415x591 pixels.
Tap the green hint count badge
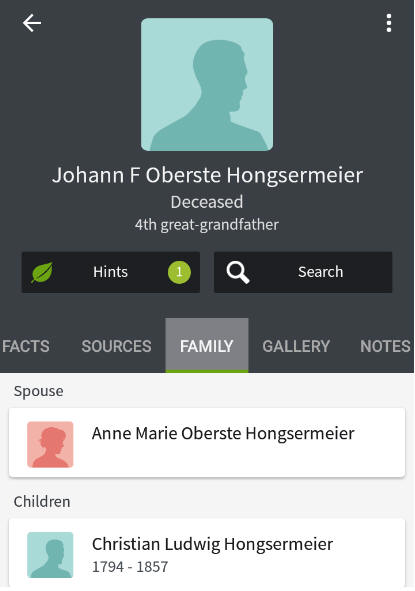tap(179, 272)
